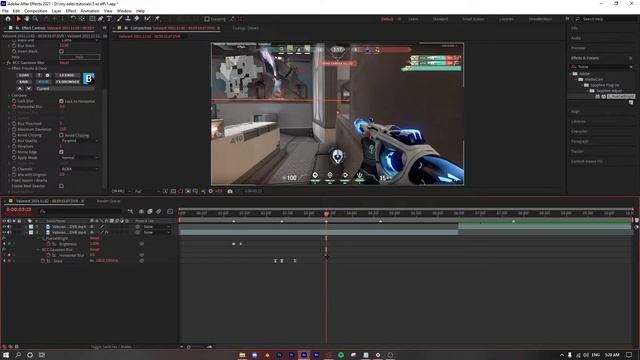640x360 pixels.
Task: Click the timeline current time display
Action: coord(18,210)
